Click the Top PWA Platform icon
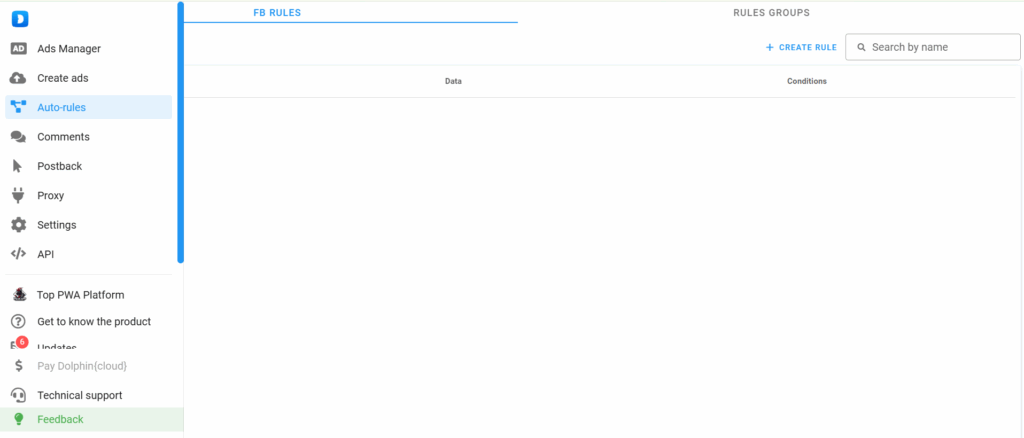Viewport: 1024px width, 438px height. tap(19, 294)
